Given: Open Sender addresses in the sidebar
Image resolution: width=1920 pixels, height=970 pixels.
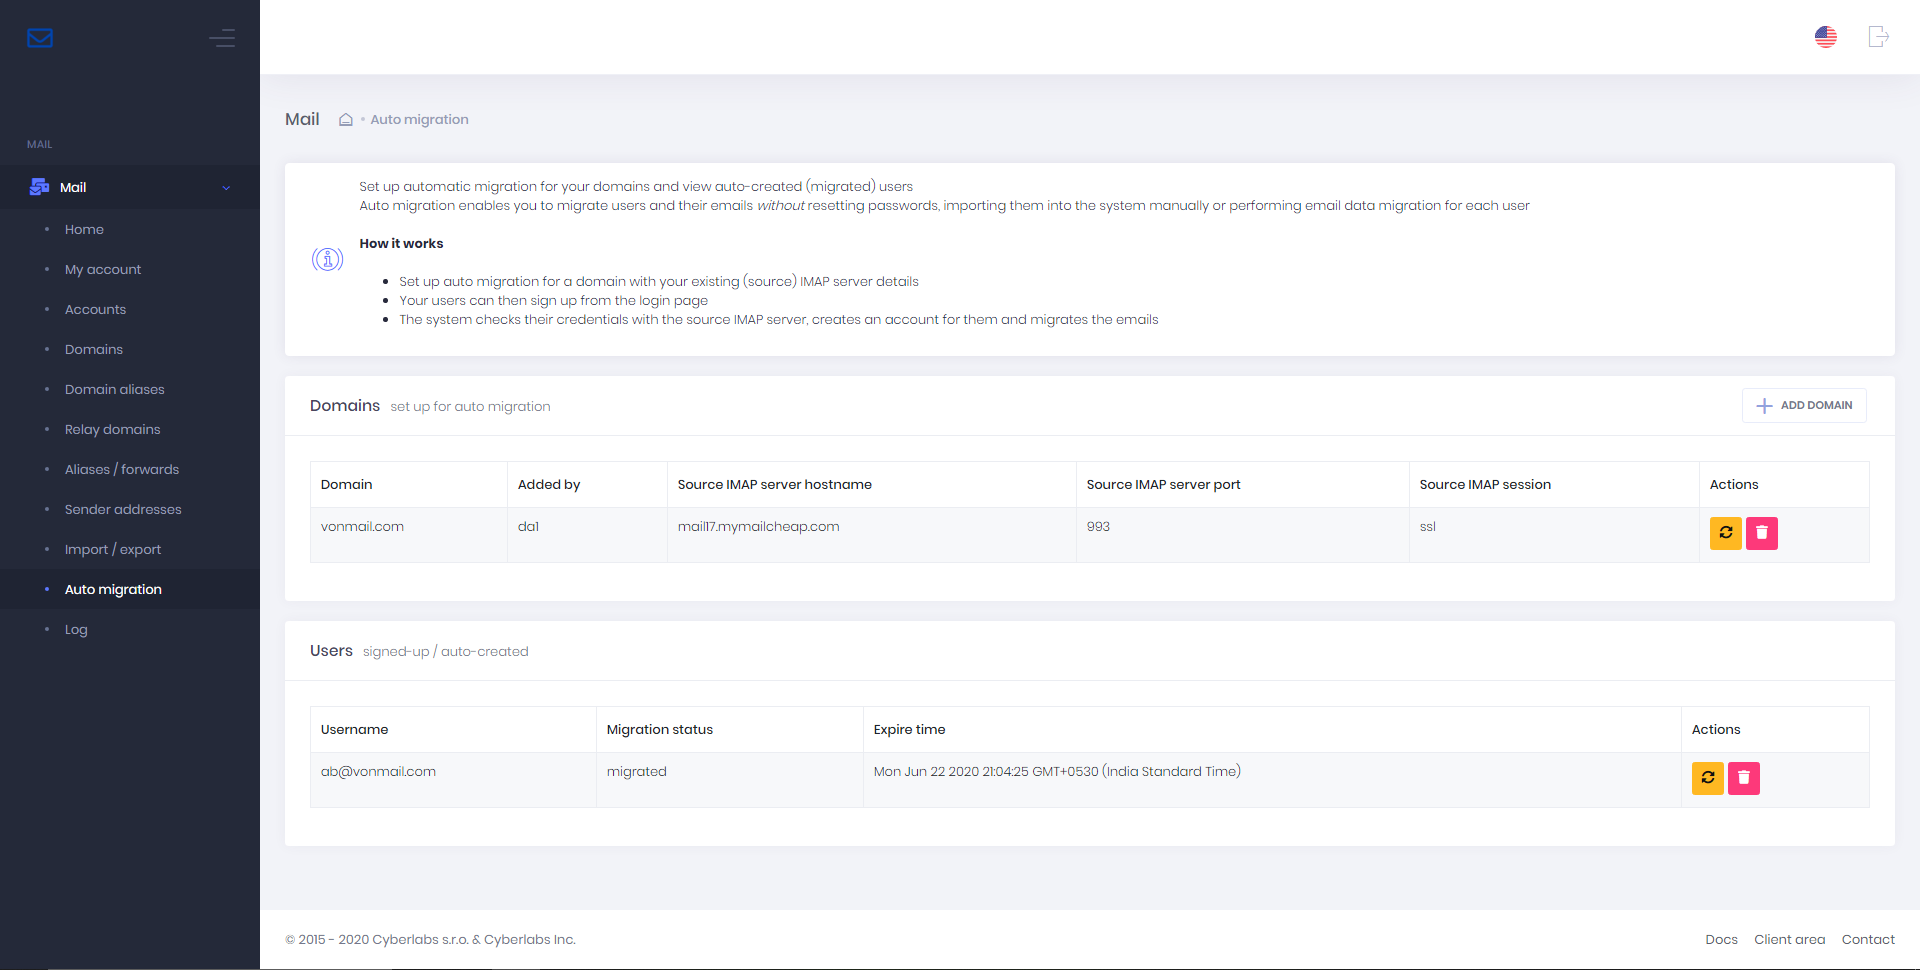Looking at the screenshot, I should tap(123, 509).
